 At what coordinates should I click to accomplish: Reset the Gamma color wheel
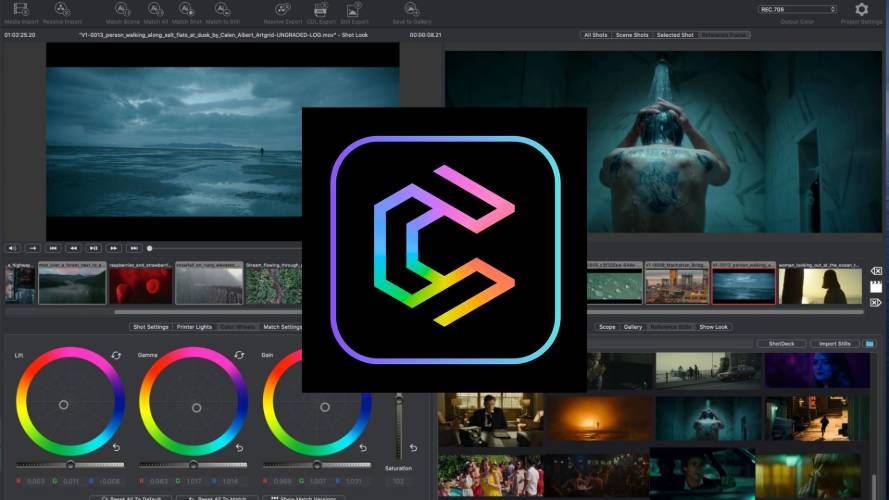pos(239,447)
